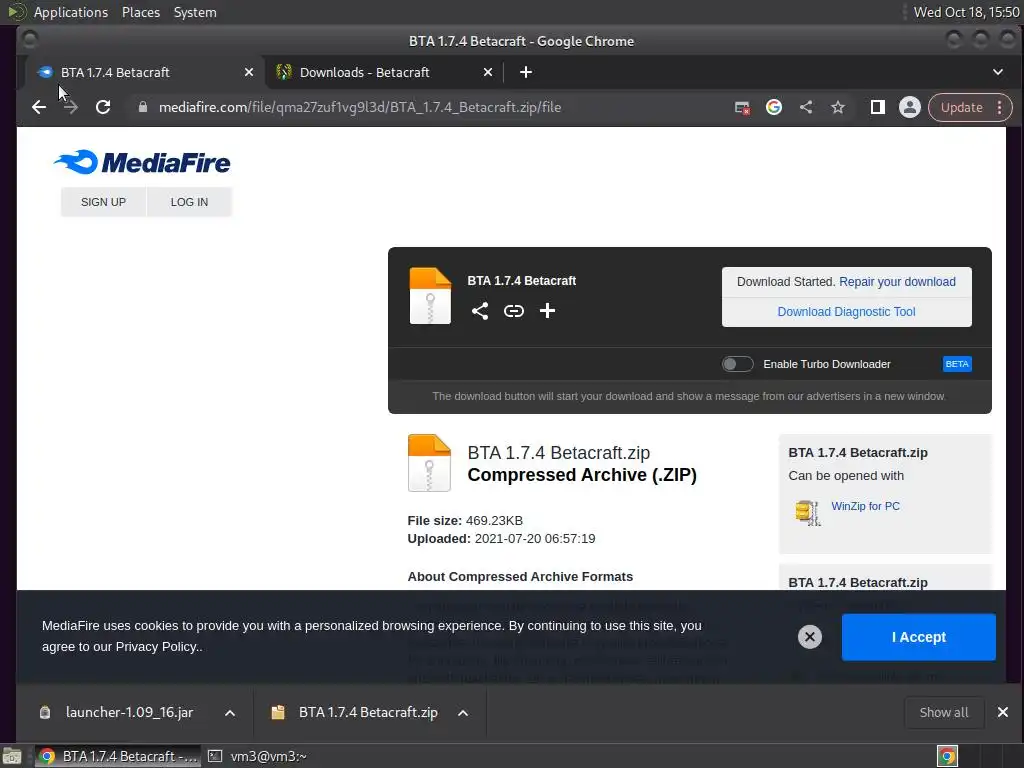Switch to the BTA 1.7.4 Betacraft tab
The width and height of the screenshot is (1024, 768).
(142, 72)
